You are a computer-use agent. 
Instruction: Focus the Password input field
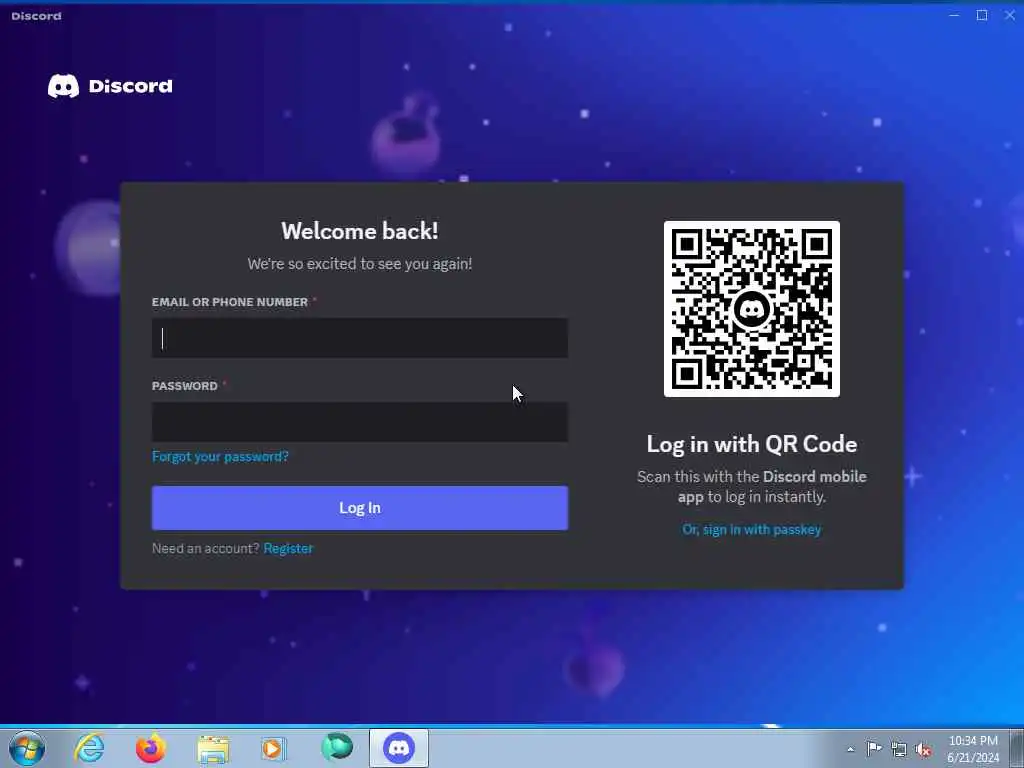(x=360, y=422)
